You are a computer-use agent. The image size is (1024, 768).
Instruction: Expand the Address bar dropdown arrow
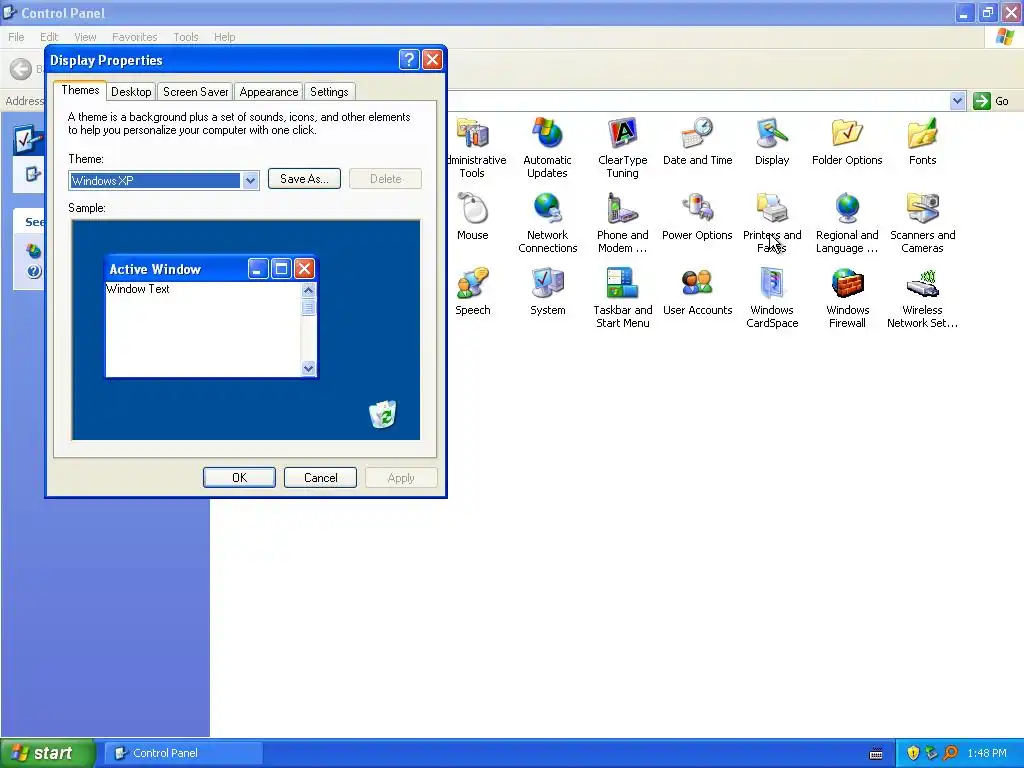point(957,101)
